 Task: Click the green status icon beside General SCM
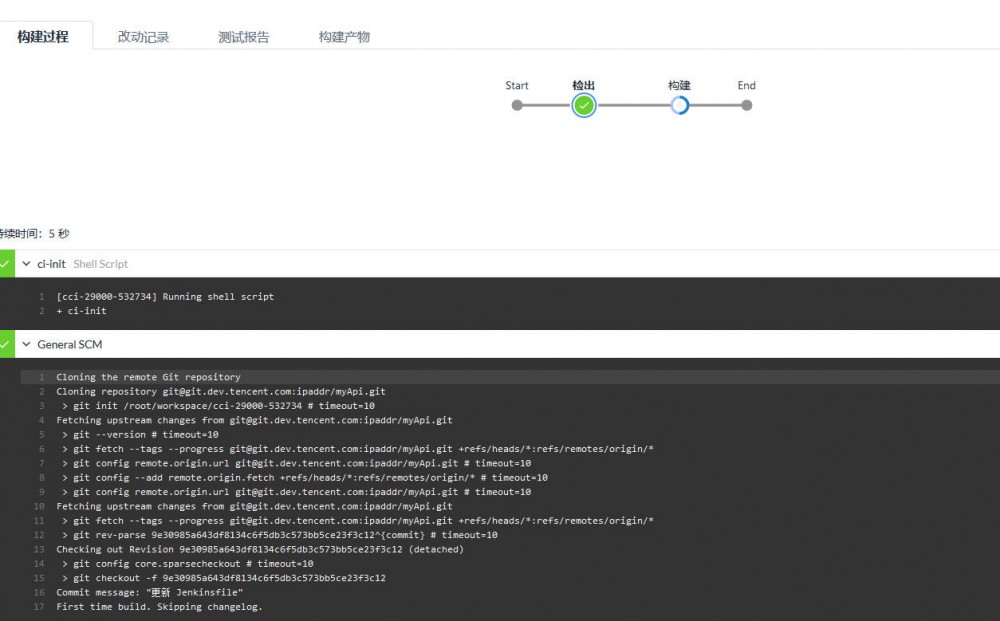click(x=4, y=344)
